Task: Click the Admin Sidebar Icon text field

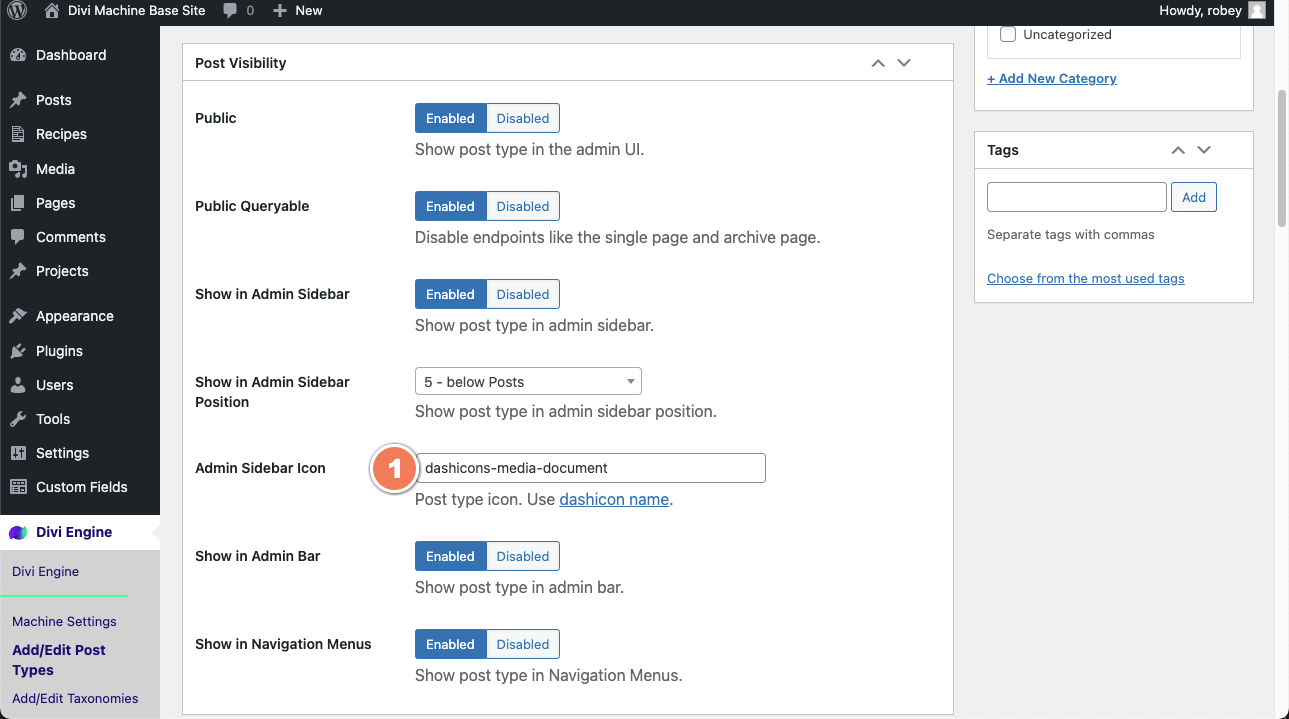Action: click(590, 468)
